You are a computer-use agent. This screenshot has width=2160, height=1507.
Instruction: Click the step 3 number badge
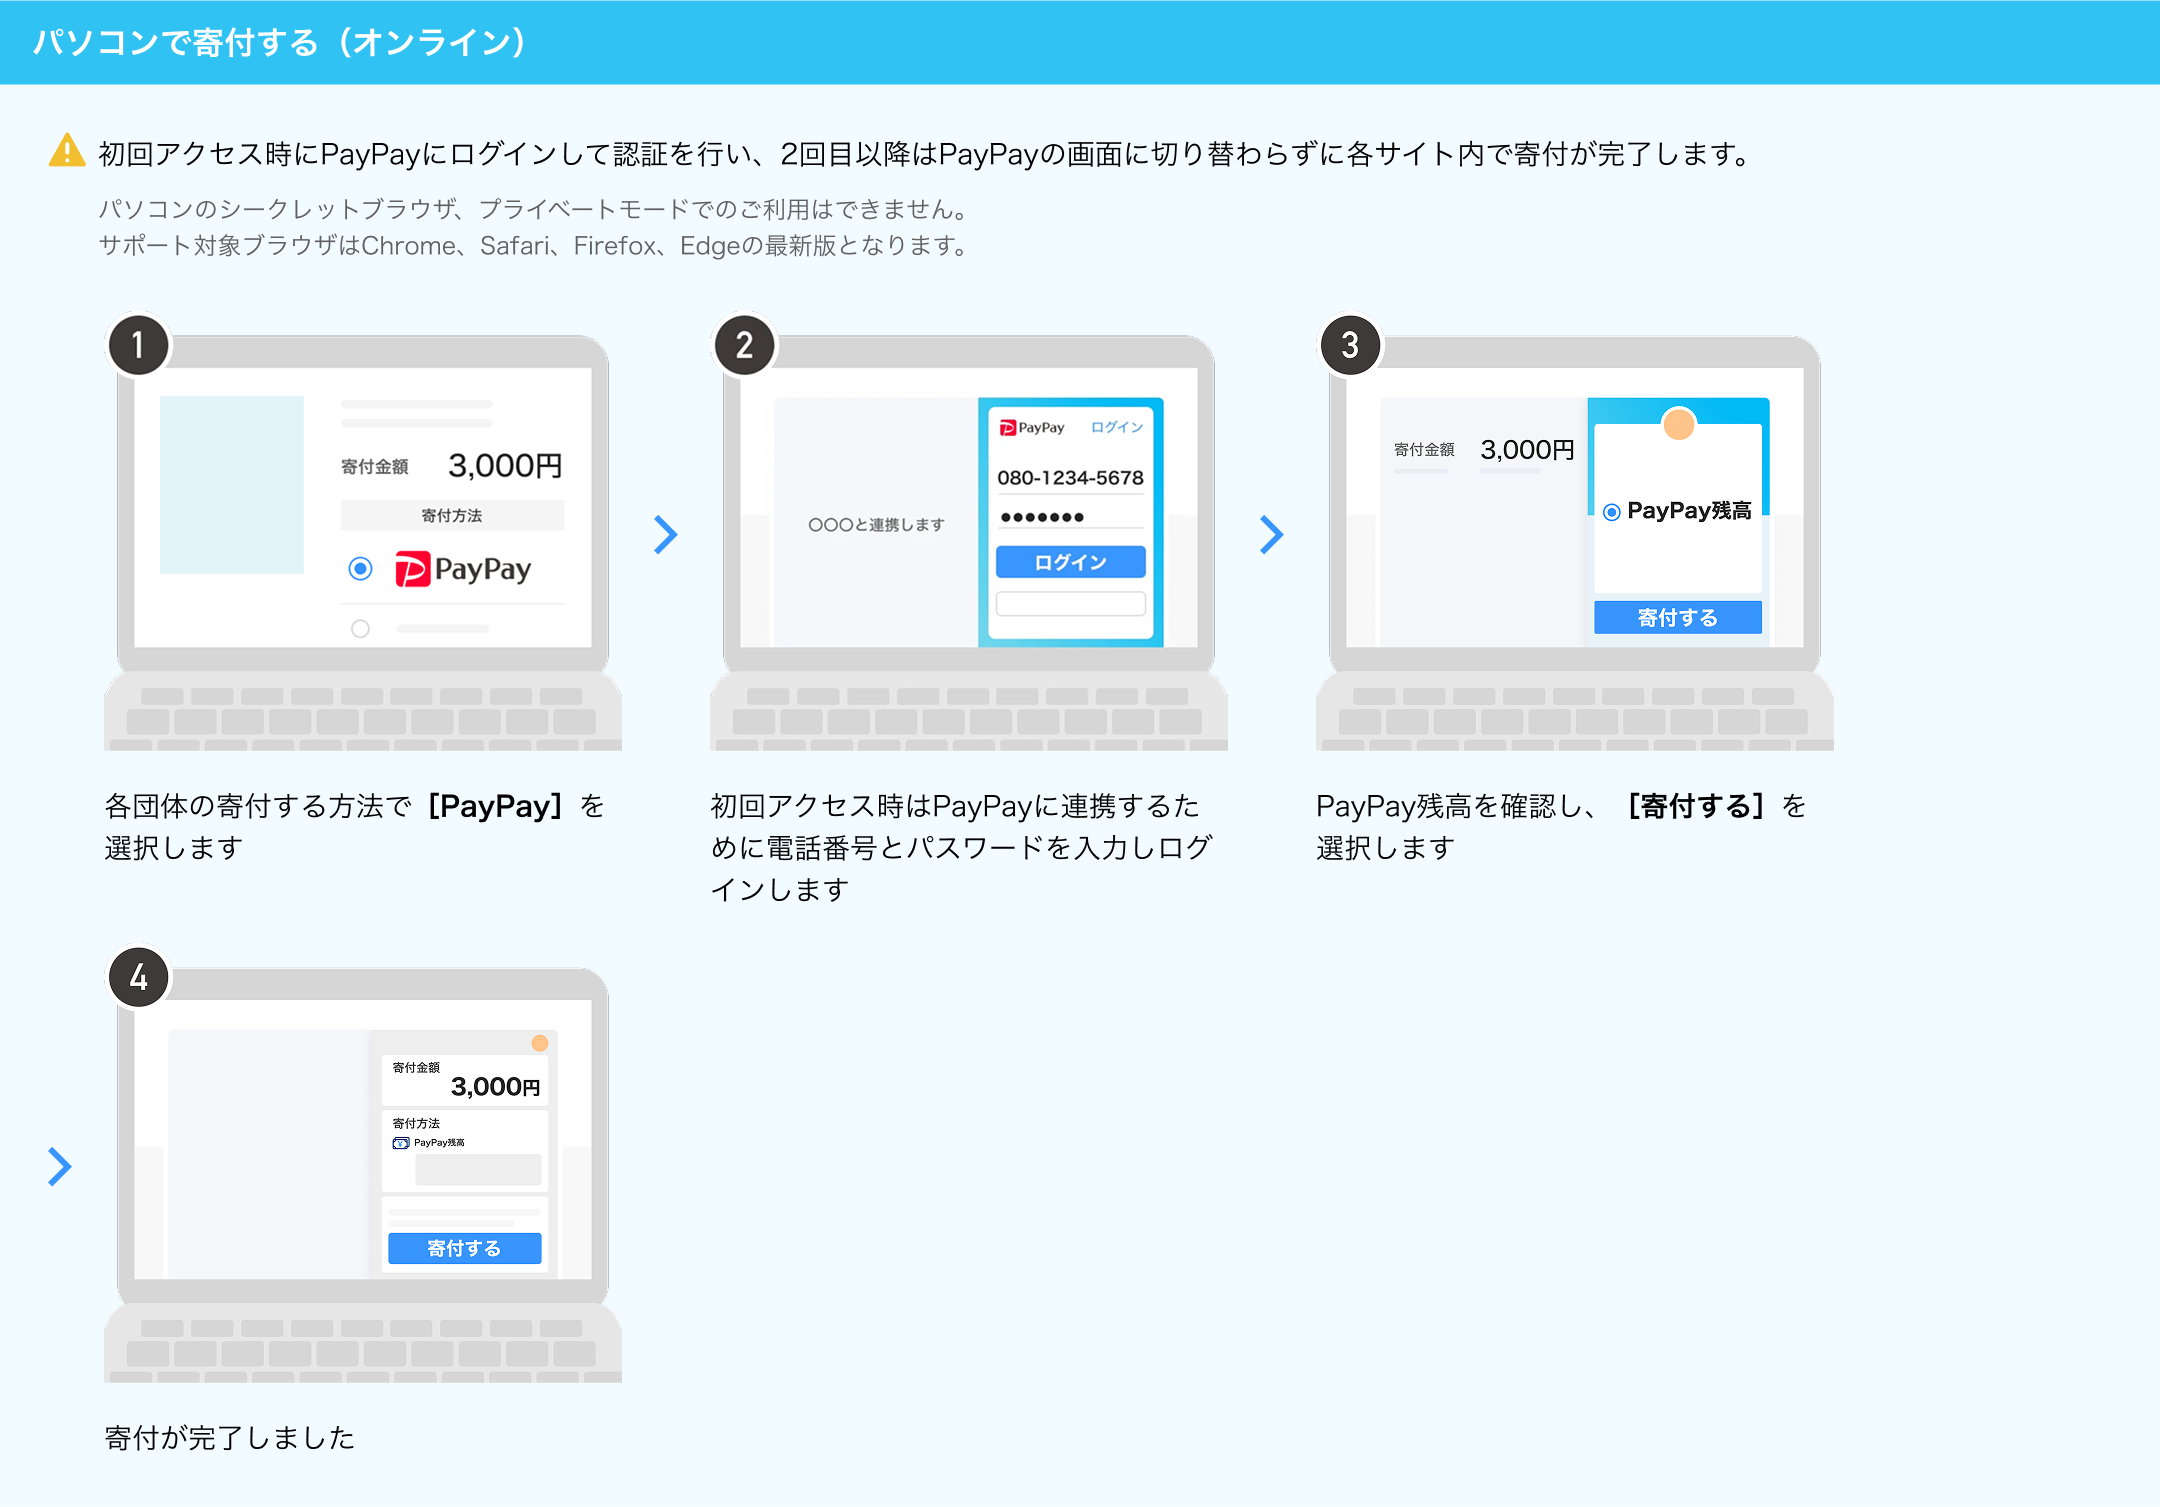(x=1350, y=345)
